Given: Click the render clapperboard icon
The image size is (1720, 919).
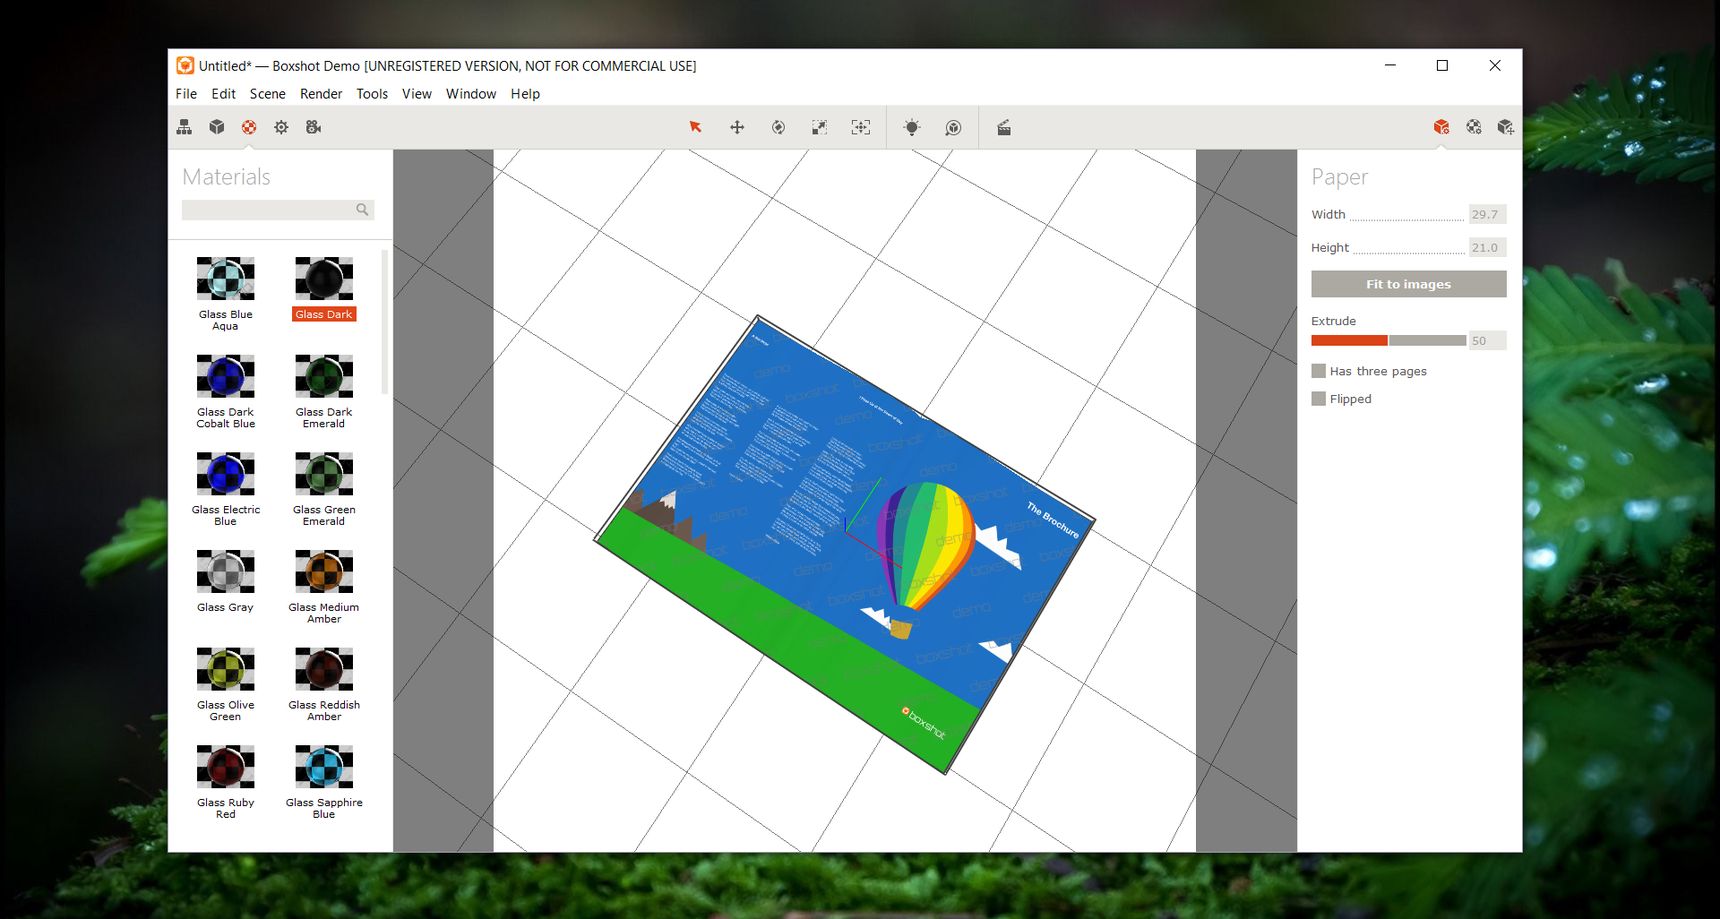Looking at the screenshot, I should click(x=1004, y=127).
